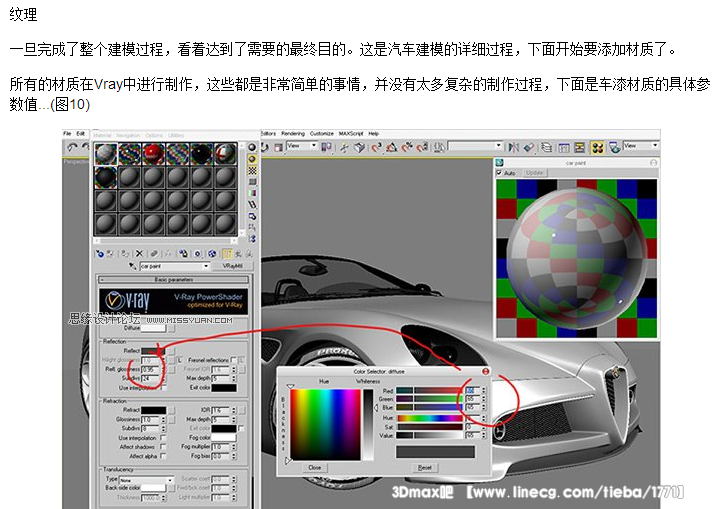
Task: Click the Put to Library icon
Action: click(x=183, y=254)
